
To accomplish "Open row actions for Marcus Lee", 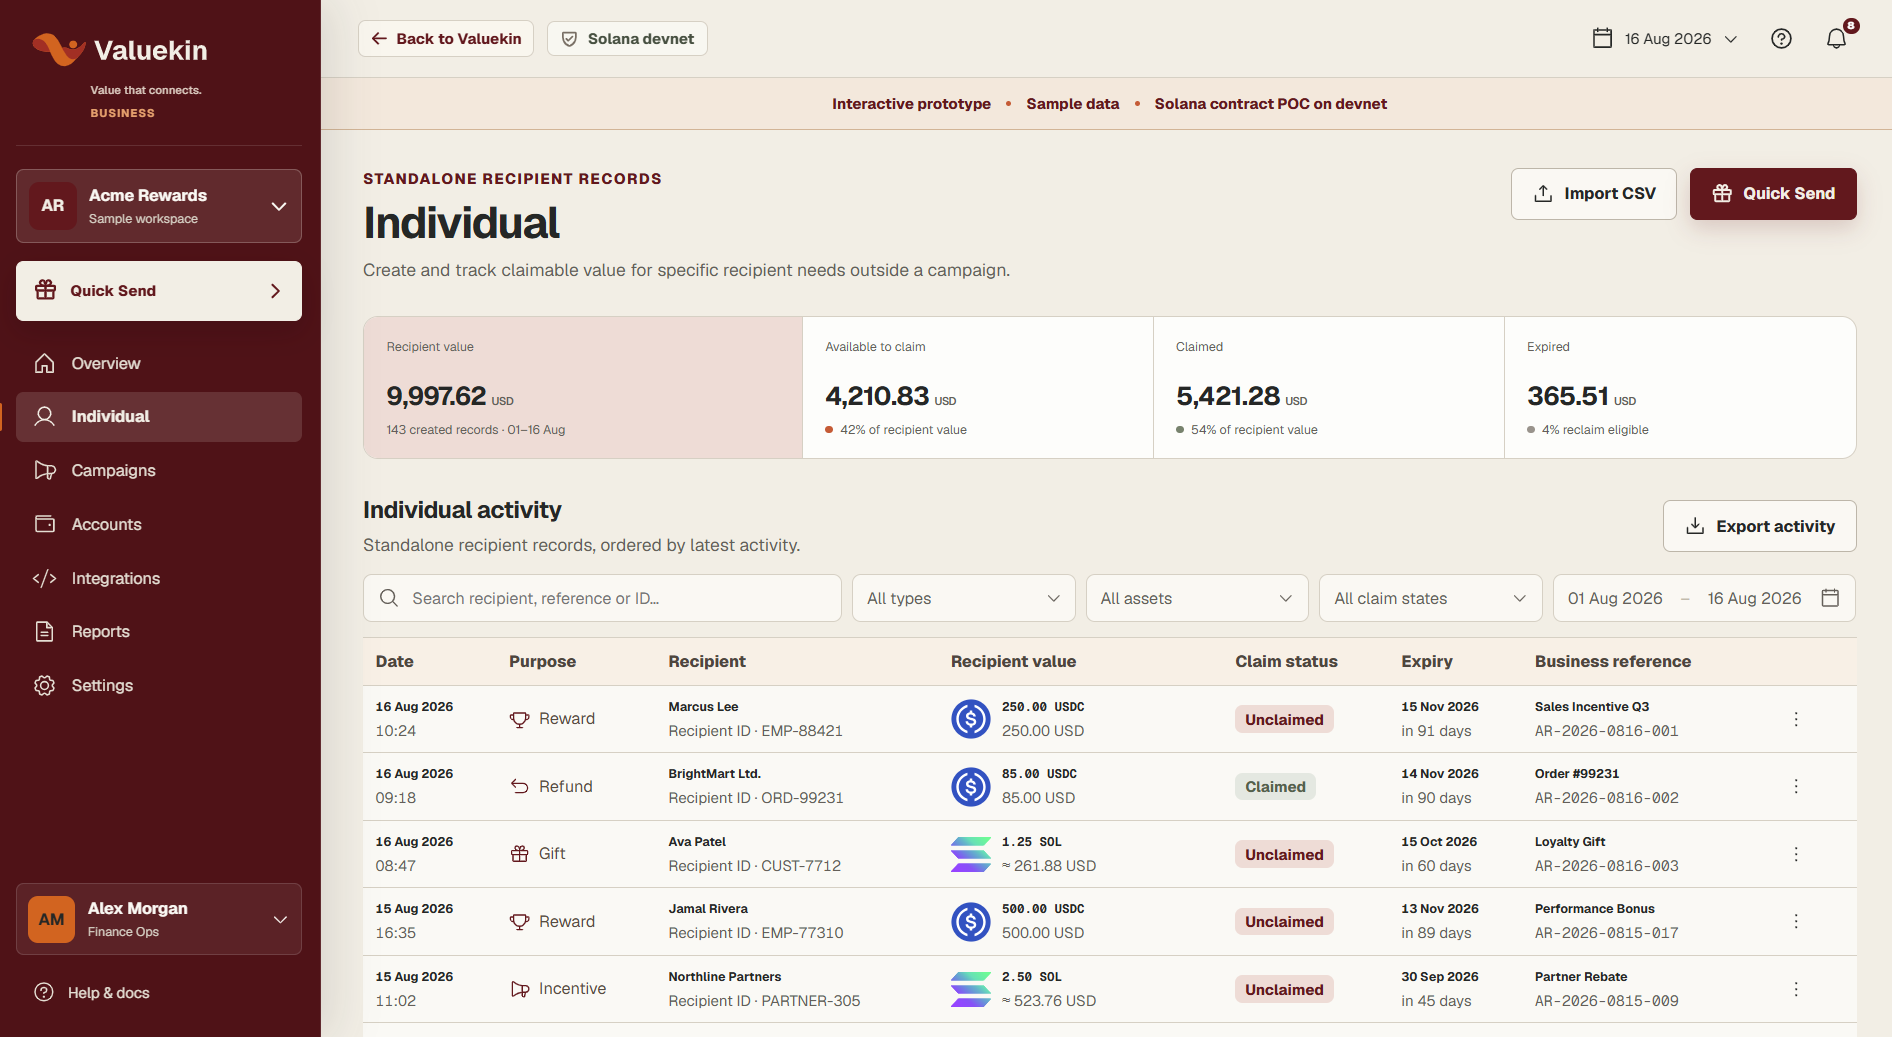I will 1796,719.
